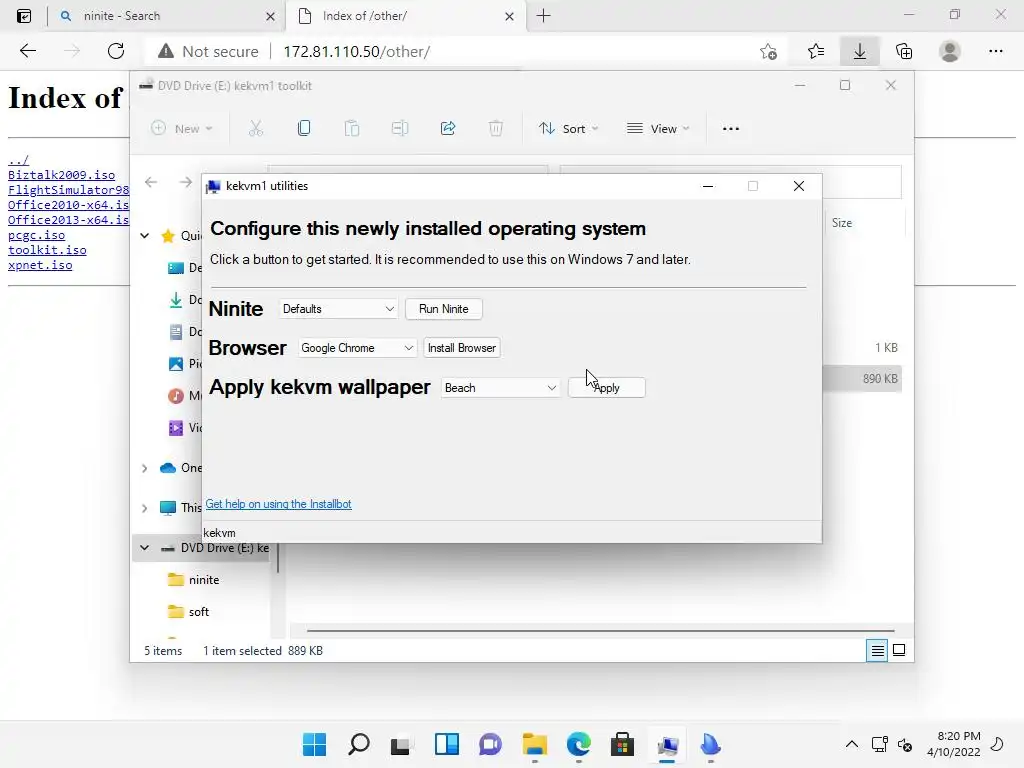The height and width of the screenshot is (768, 1024).
Task: Click the Paste icon in Explorer toolbar
Action: (x=352, y=129)
